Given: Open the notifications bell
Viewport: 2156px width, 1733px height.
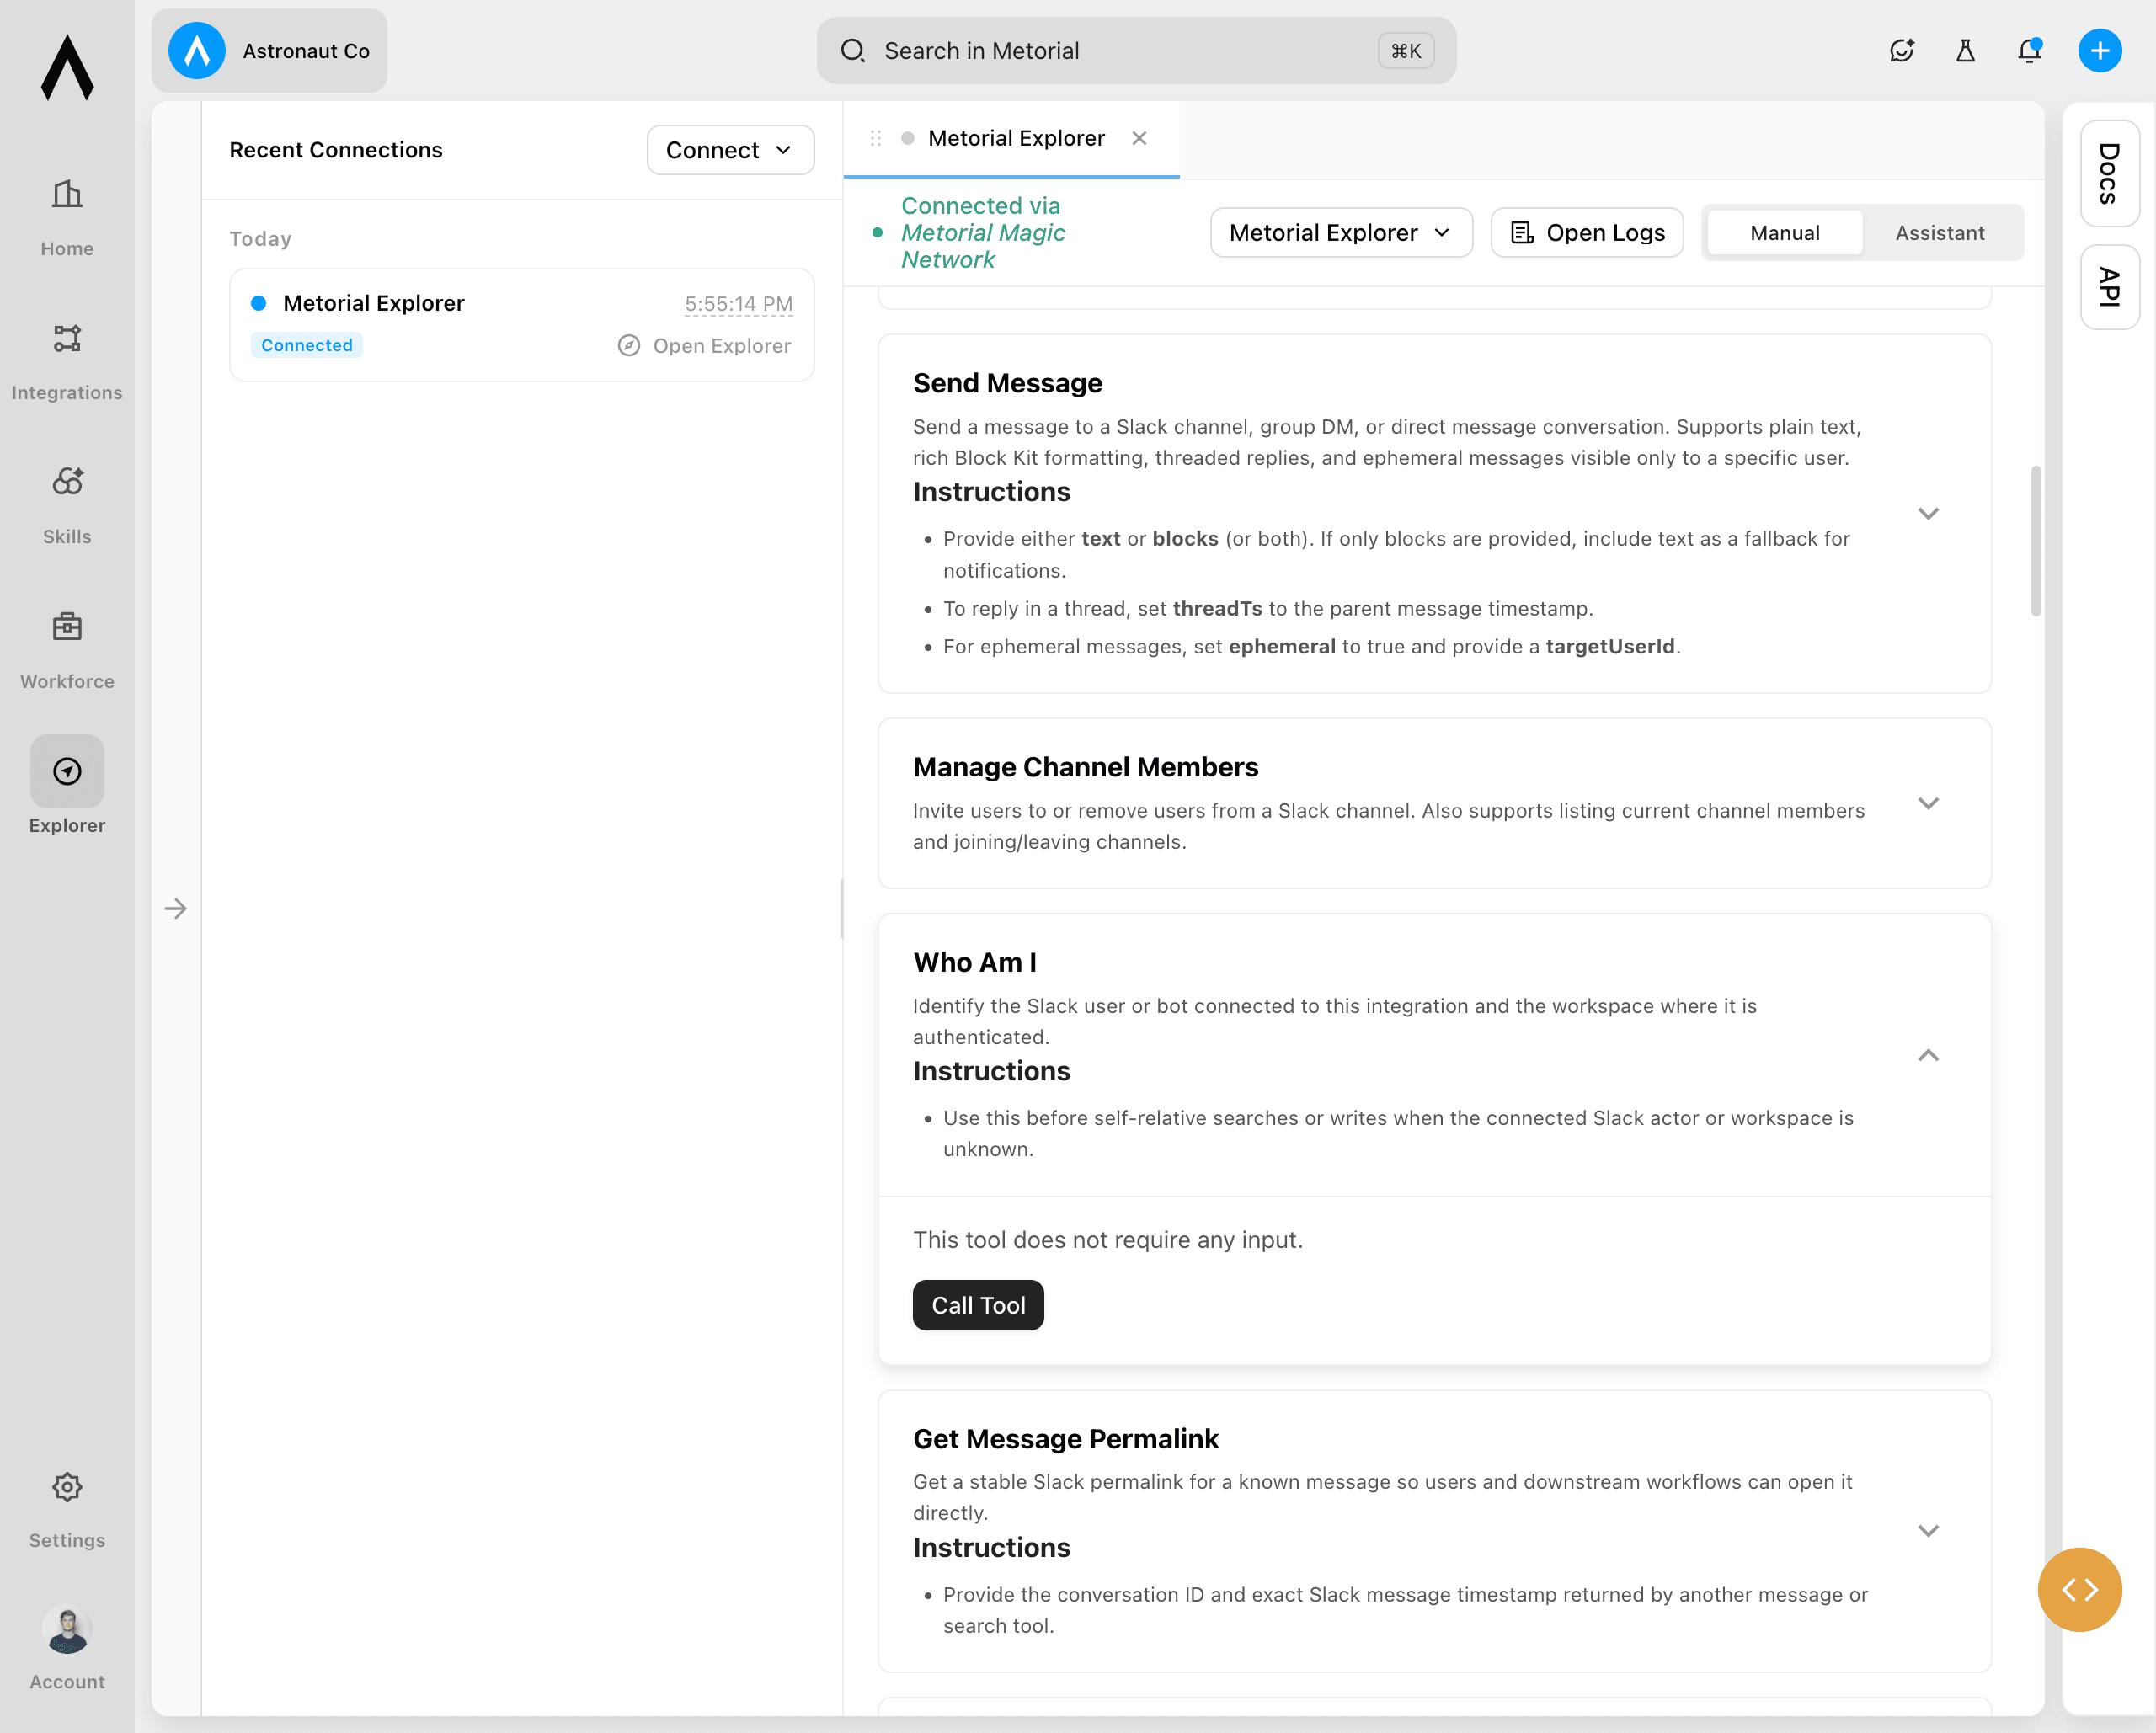Looking at the screenshot, I should coord(2029,51).
